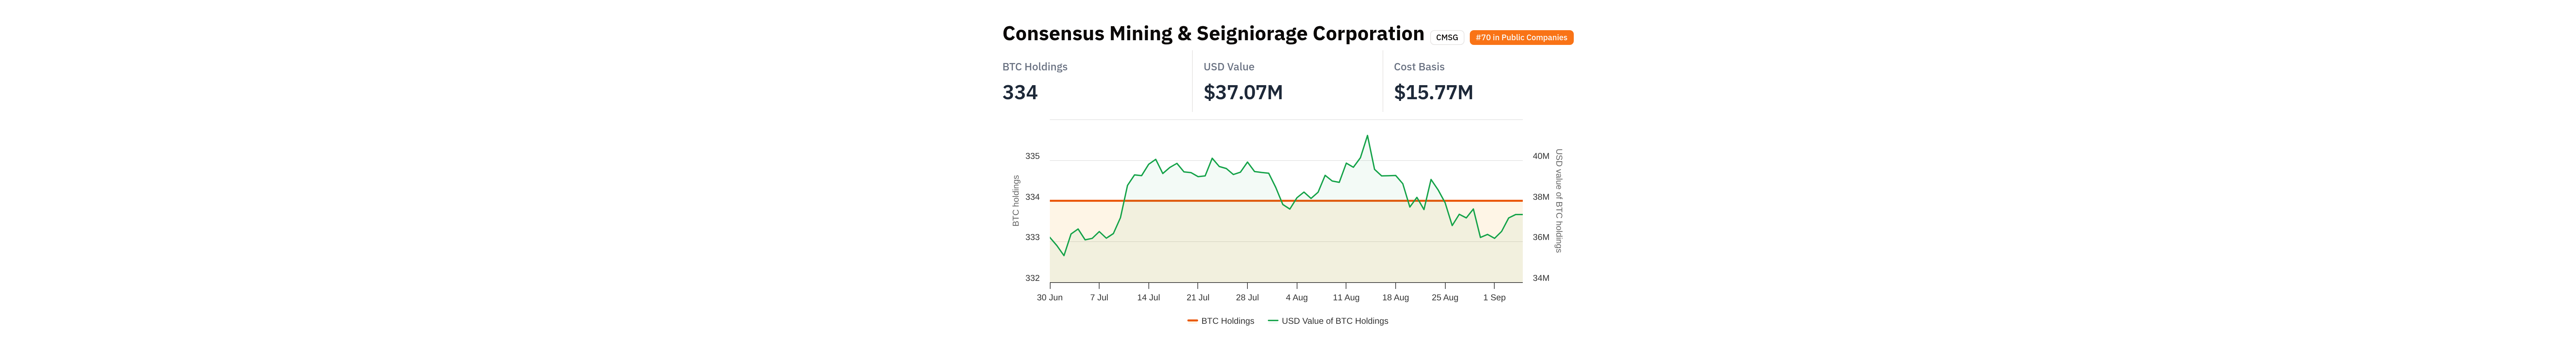Click the 335 left-axis label
Image resolution: width=2576 pixels, height=362 pixels.
tap(1032, 156)
